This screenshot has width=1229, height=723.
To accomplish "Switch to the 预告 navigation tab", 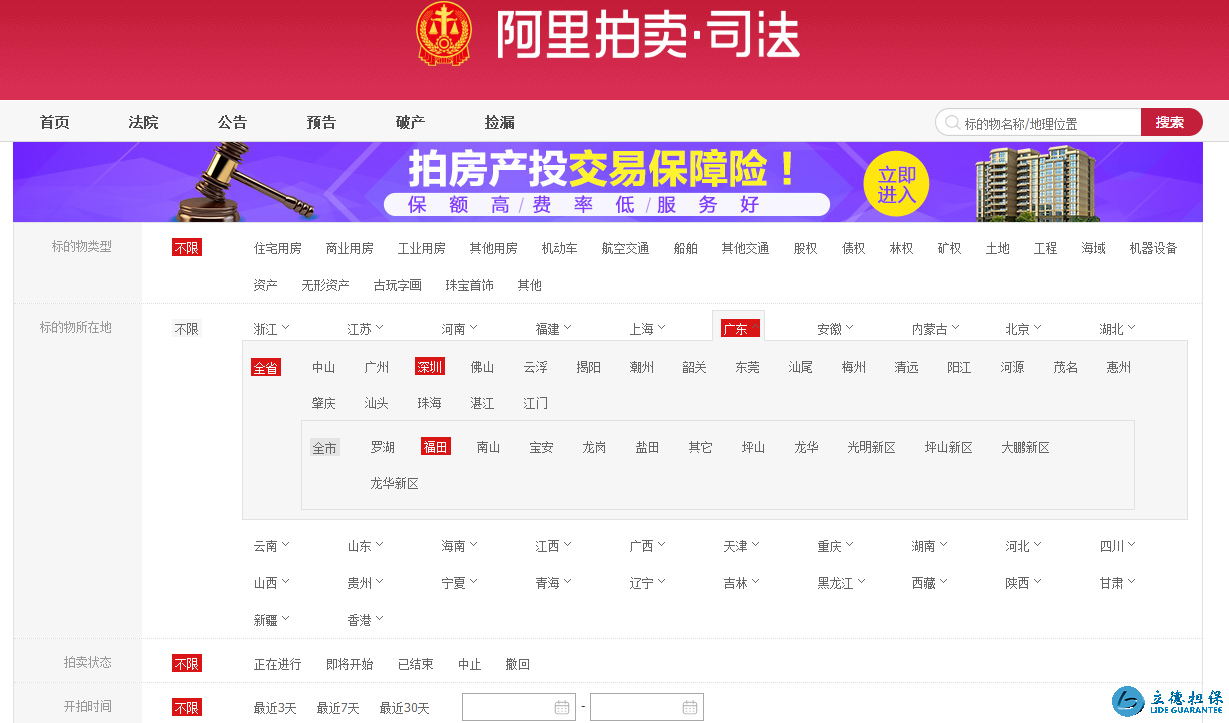I will 322,122.
